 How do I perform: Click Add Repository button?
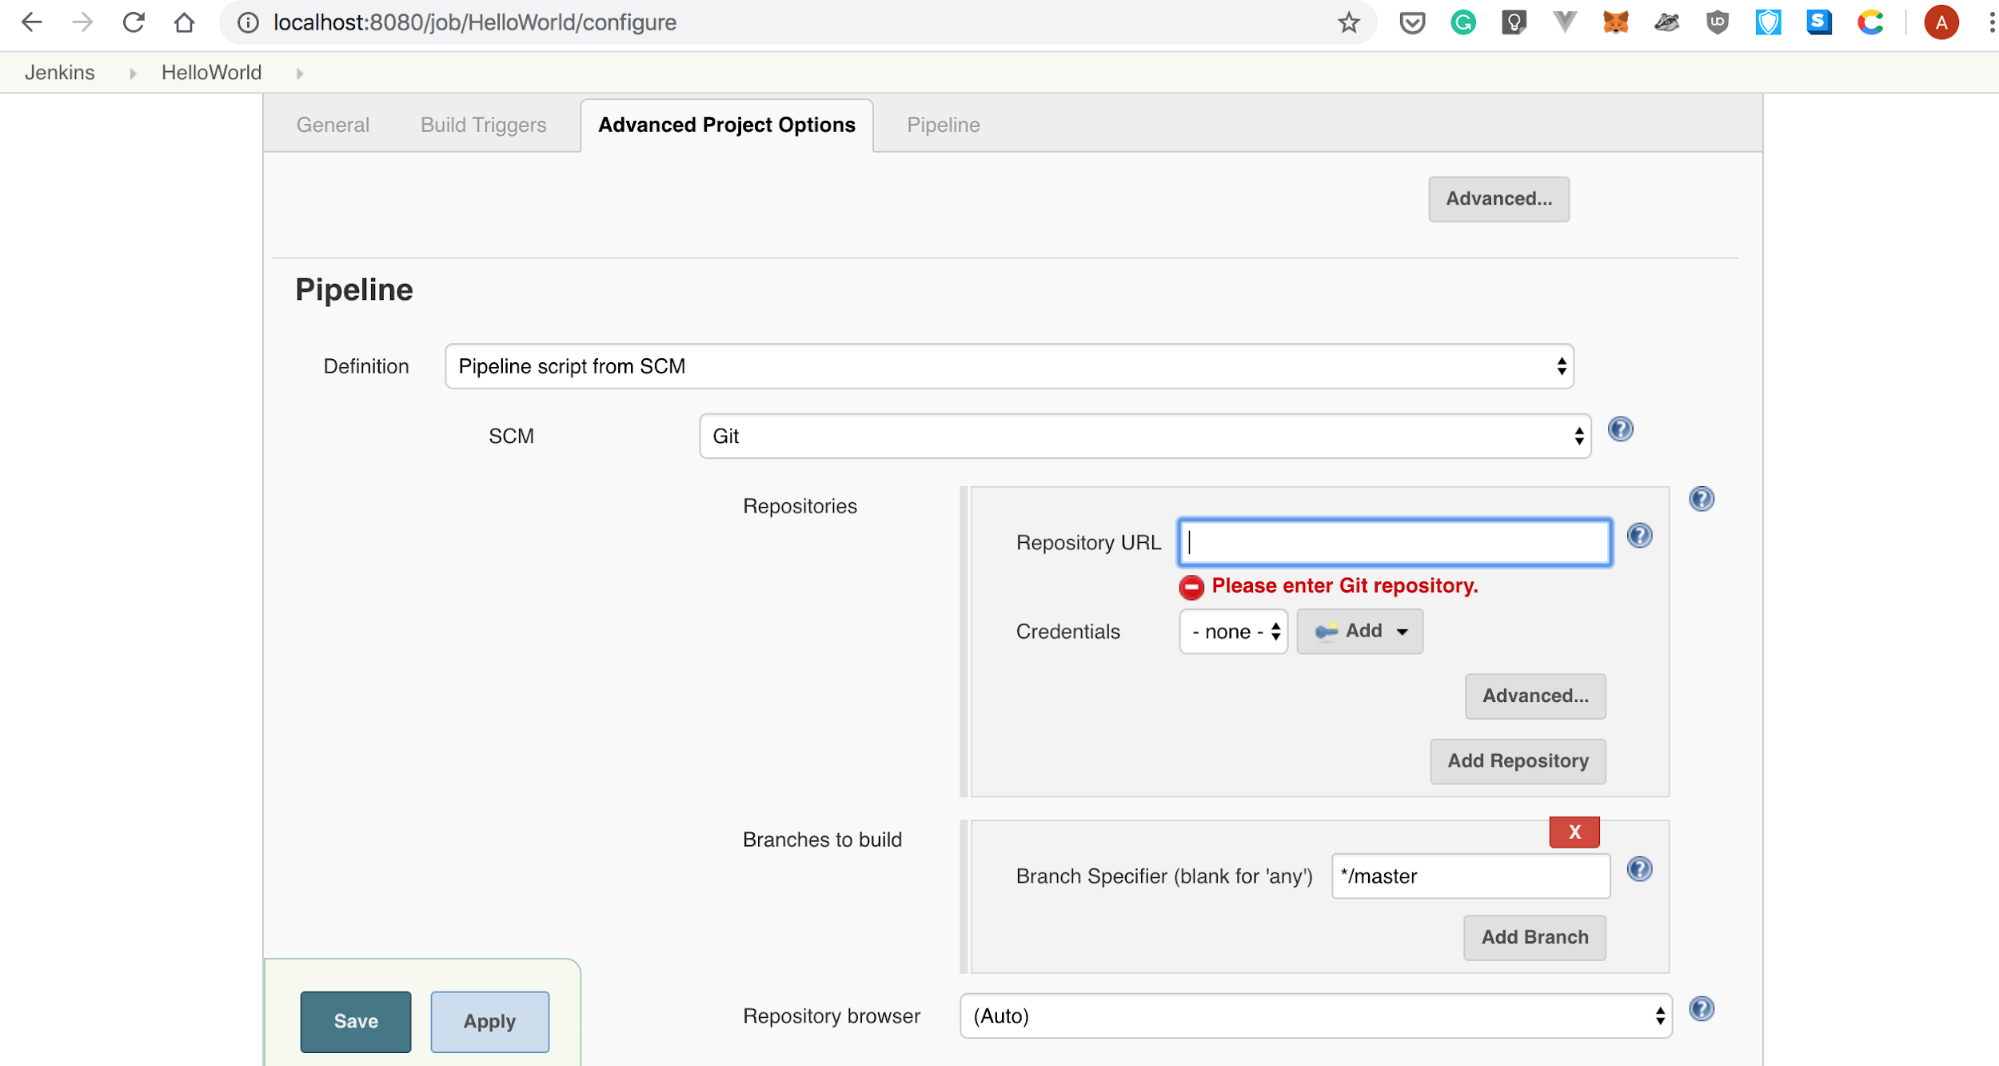click(x=1517, y=761)
